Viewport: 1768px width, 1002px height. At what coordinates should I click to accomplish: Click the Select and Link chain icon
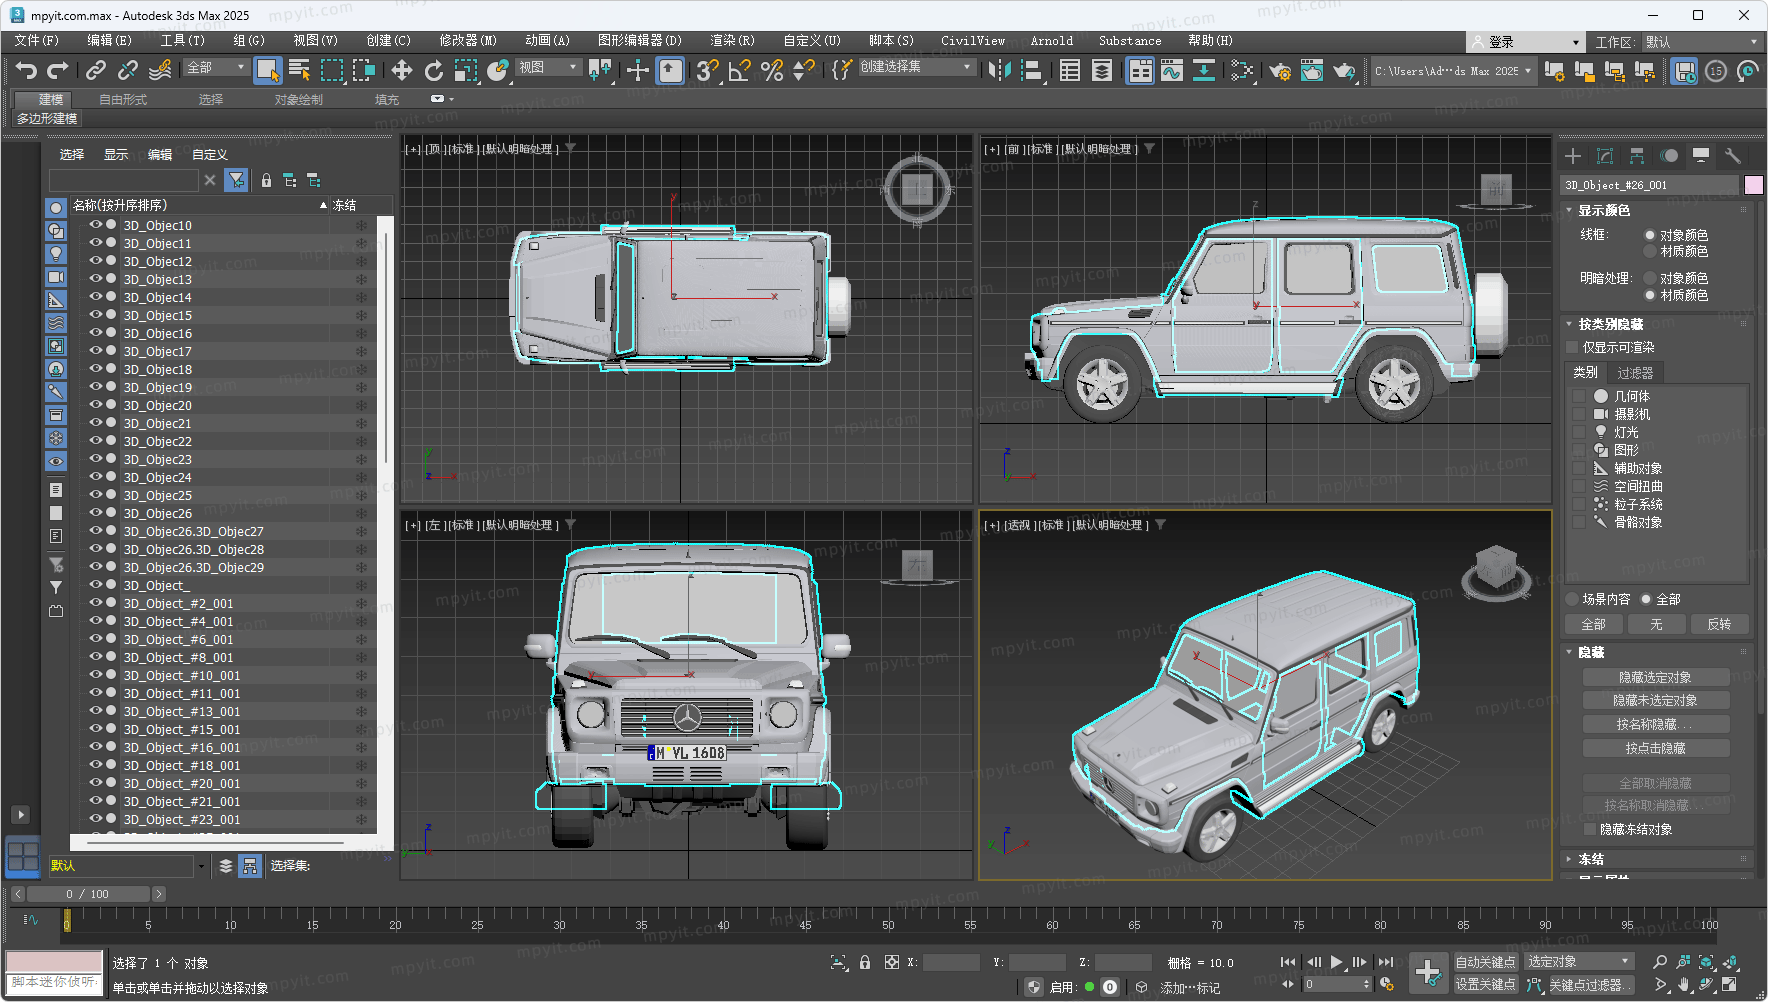coord(96,70)
